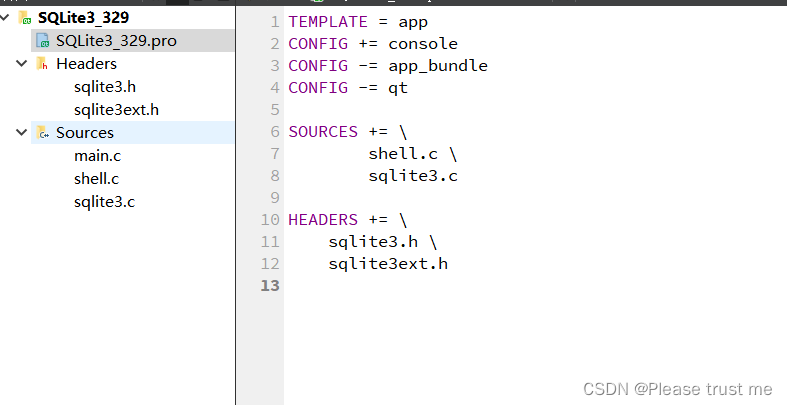Open main.c in the Sources folder
Screen dimensions: 787x405
[97, 156]
